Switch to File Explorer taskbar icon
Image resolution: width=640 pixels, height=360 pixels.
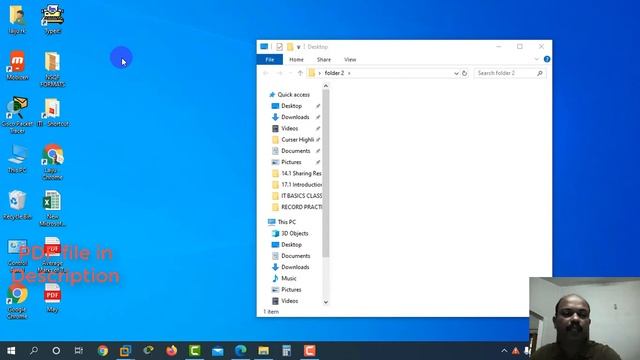pyautogui.click(x=263, y=351)
